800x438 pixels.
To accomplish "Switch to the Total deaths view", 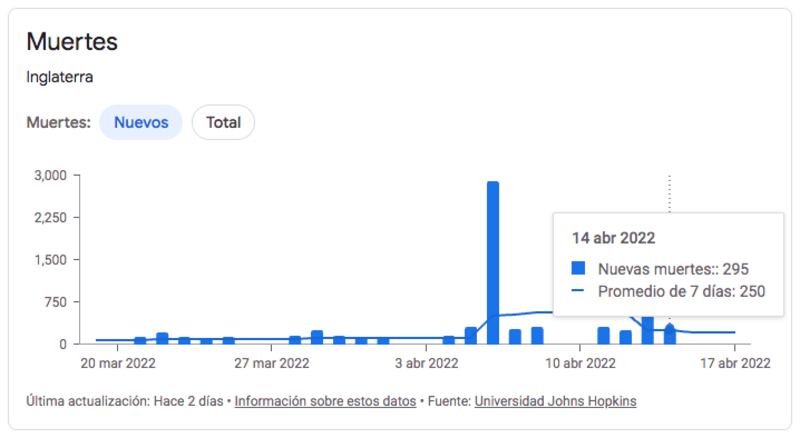I will point(223,123).
